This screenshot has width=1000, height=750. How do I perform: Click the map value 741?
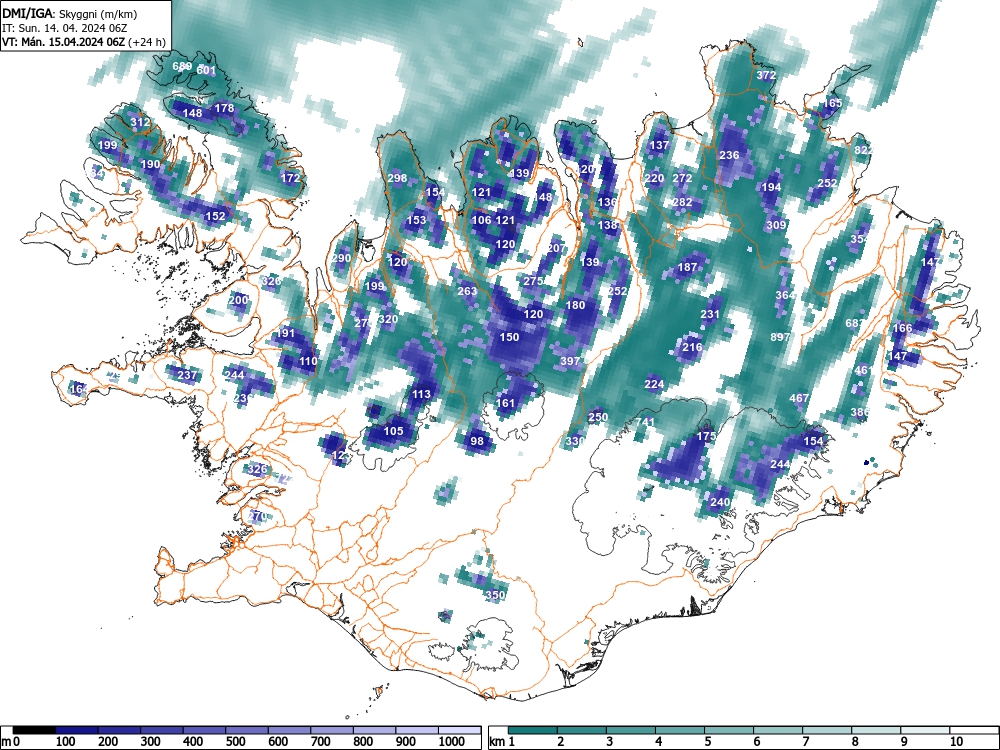pyautogui.click(x=645, y=422)
